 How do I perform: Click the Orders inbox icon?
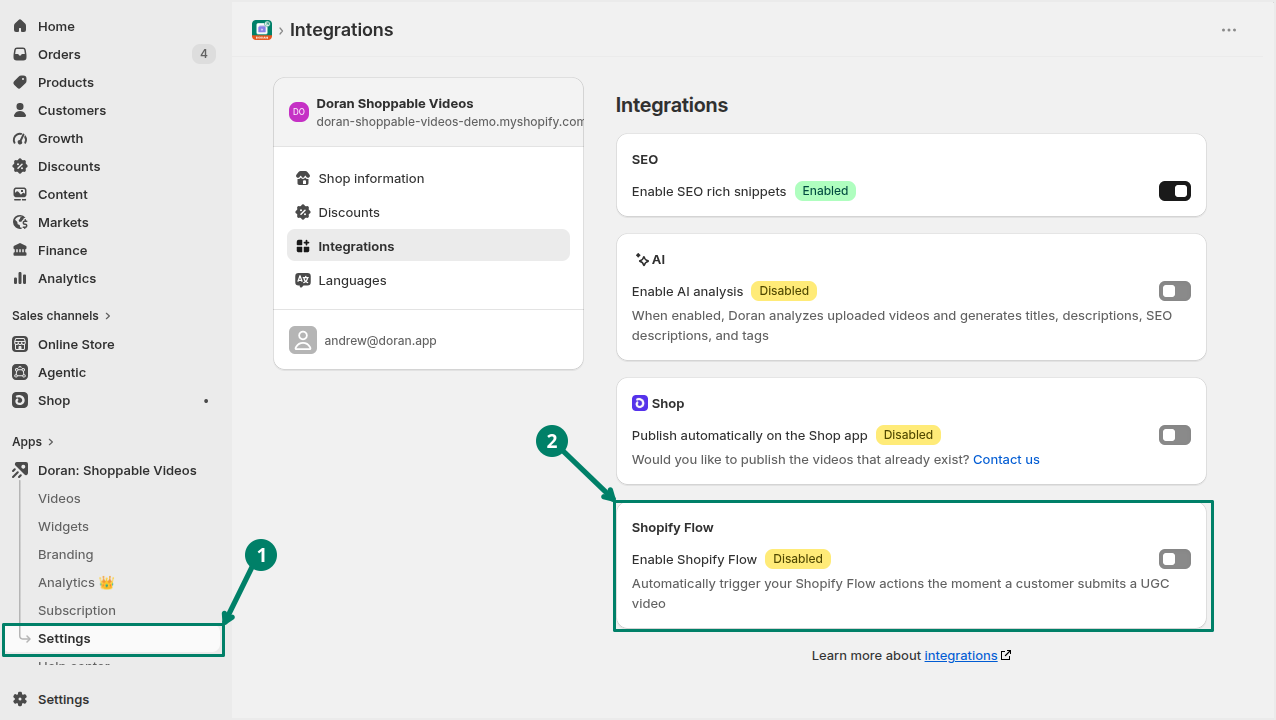click(x=20, y=54)
